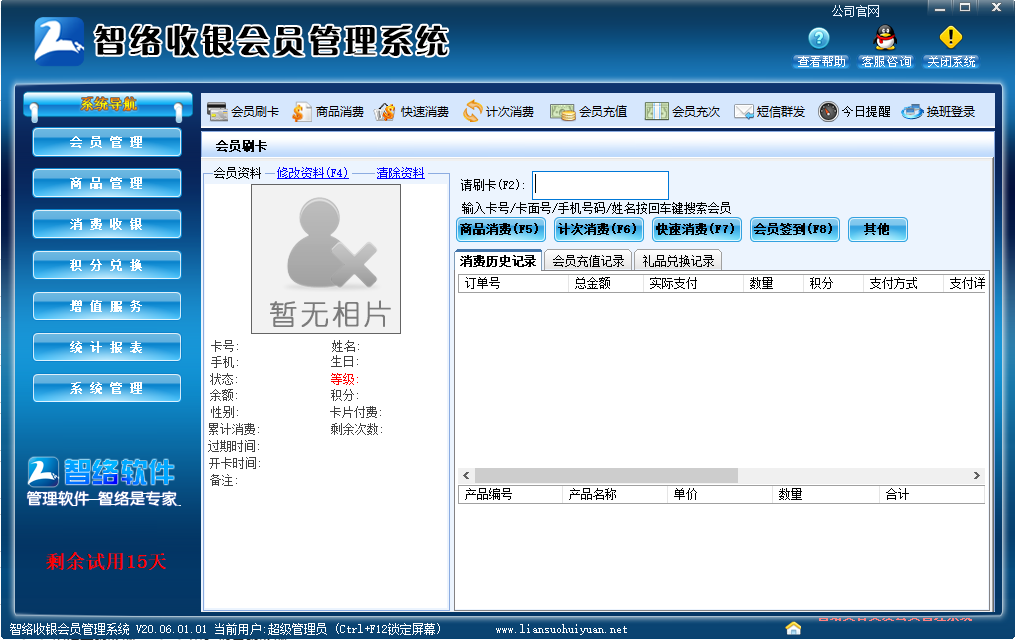This screenshot has height=640, width=1016.
Task: Click the 产品名称 column header
Action: point(614,494)
